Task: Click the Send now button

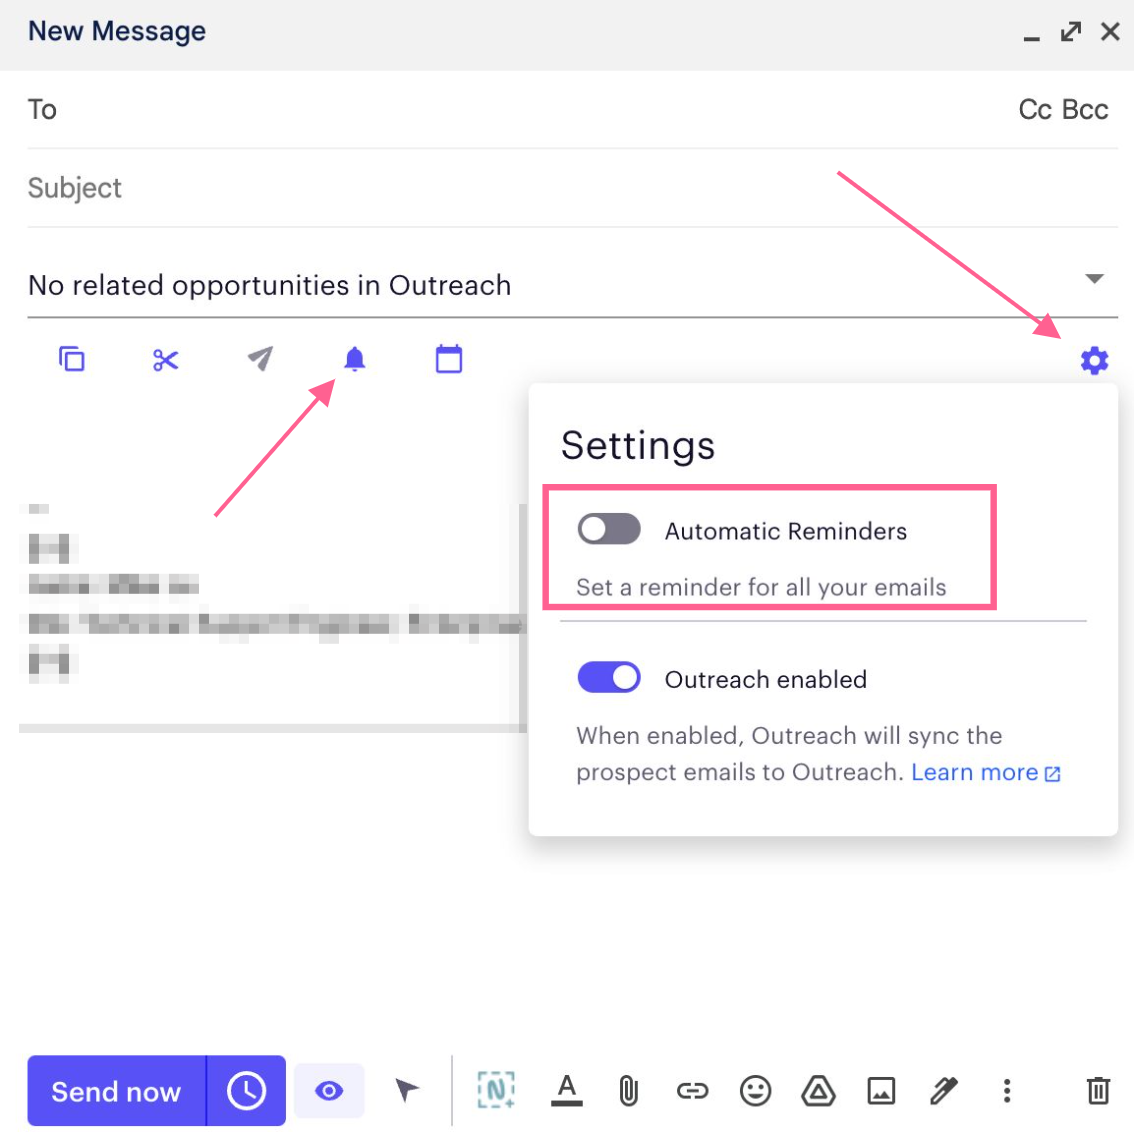Action: (x=116, y=1091)
